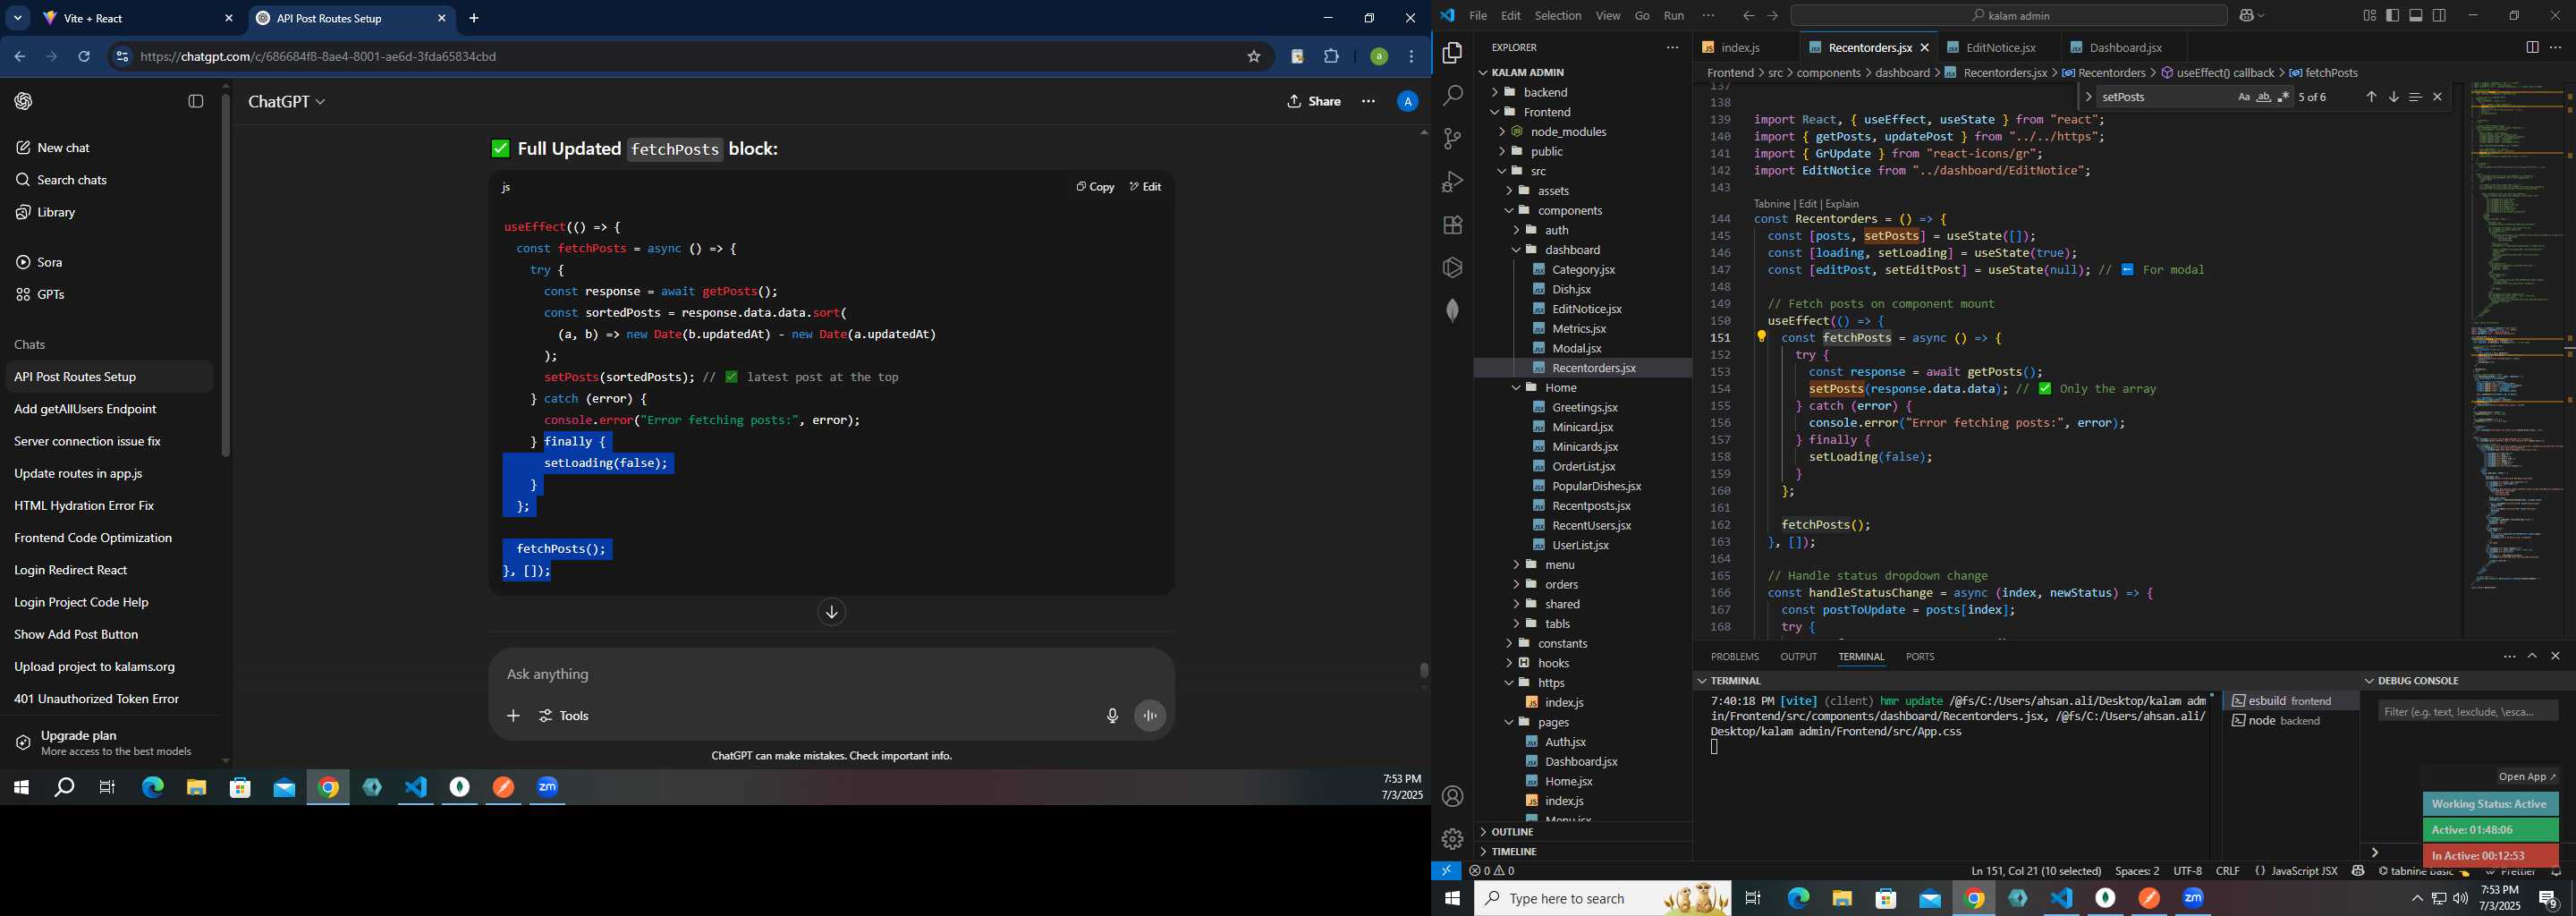The height and width of the screenshot is (916, 2576).
Task: Open VS Code Selection menu
Action: coord(1558,15)
